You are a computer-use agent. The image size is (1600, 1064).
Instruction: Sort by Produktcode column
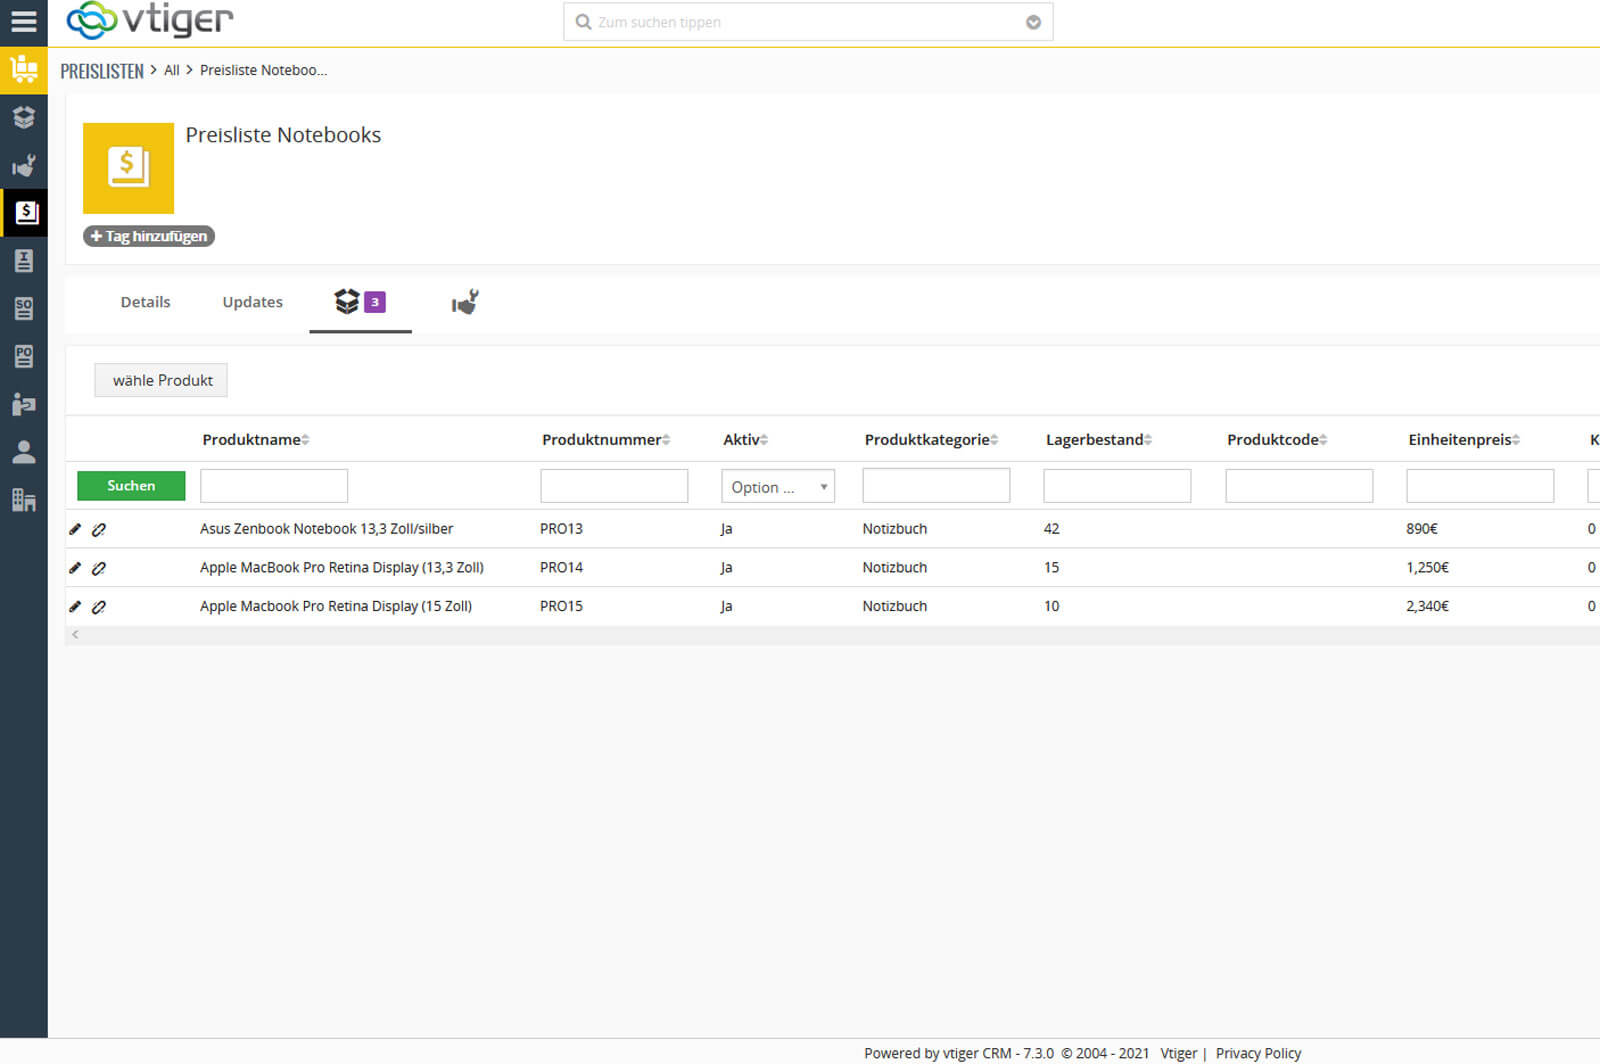(x=1277, y=440)
